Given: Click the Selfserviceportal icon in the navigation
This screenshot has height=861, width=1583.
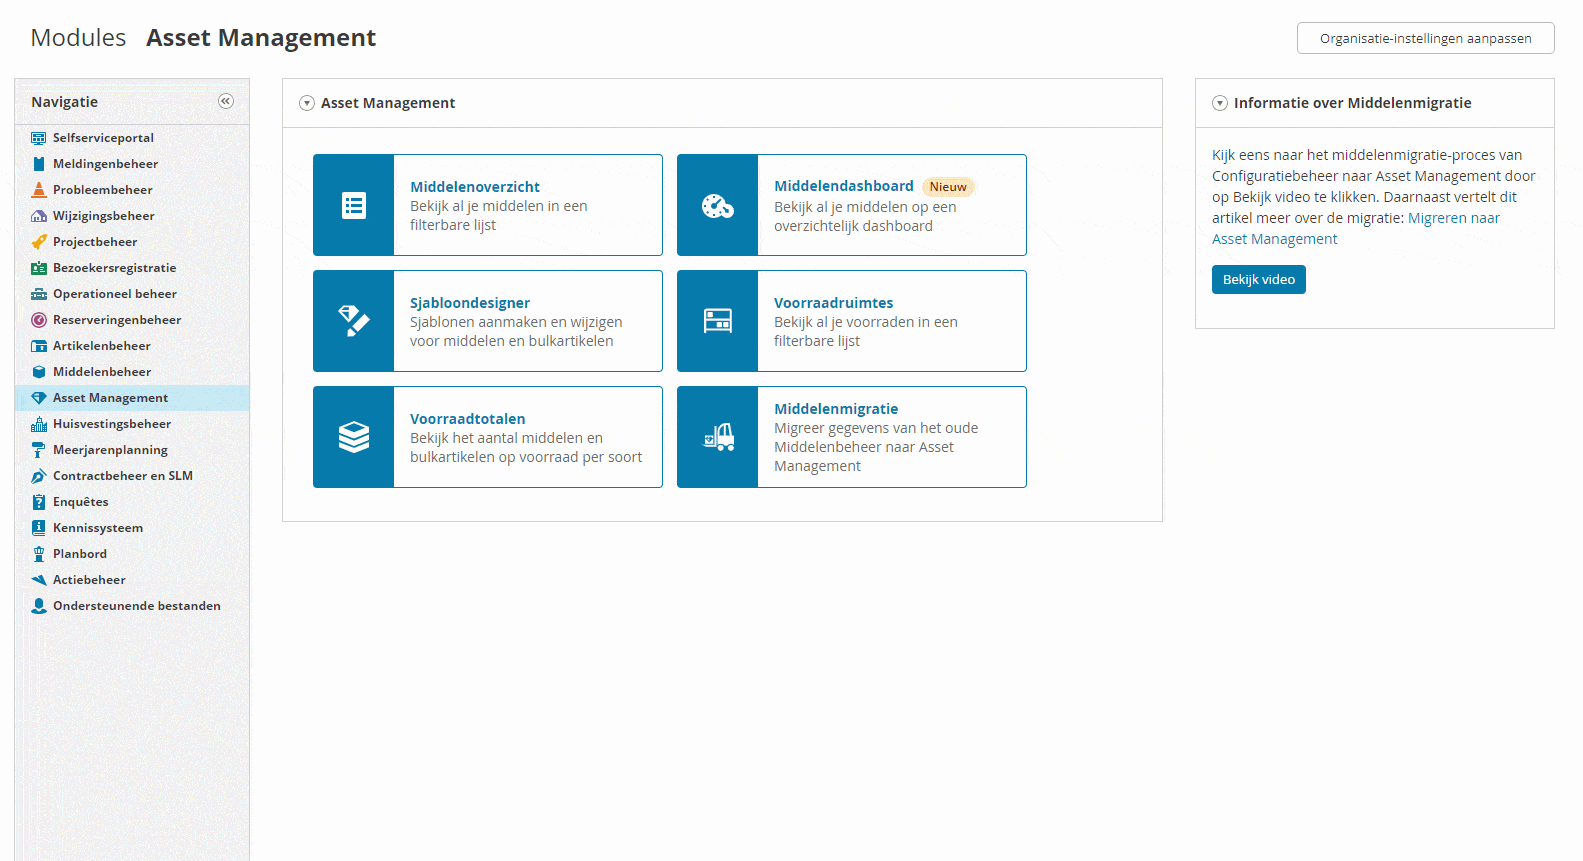Looking at the screenshot, I should coord(39,138).
